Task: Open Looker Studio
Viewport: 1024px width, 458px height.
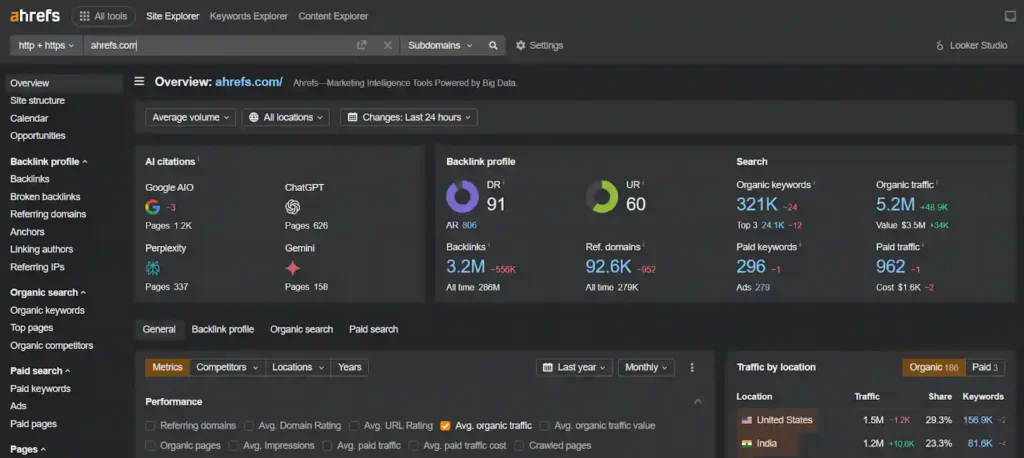Action: [x=972, y=46]
